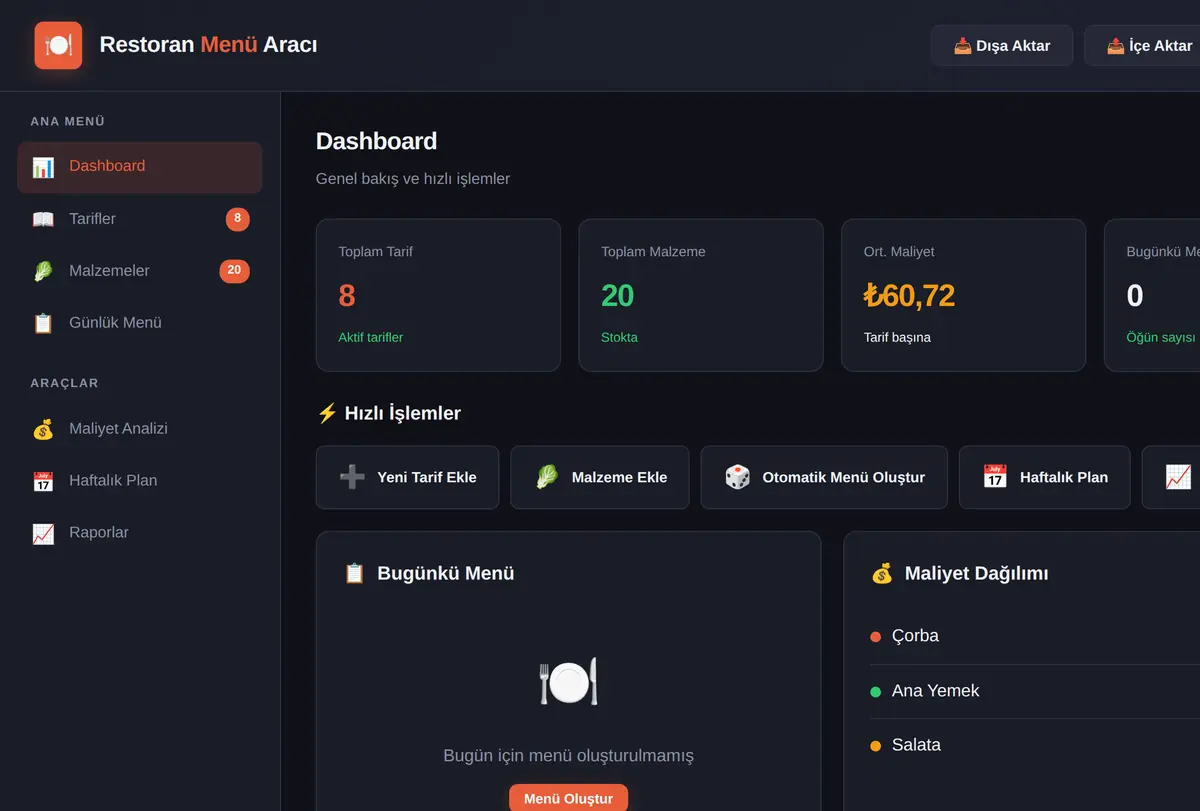The image size is (1200, 811).
Task: Select Günlük Menü in the sidebar
Action: coord(140,323)
